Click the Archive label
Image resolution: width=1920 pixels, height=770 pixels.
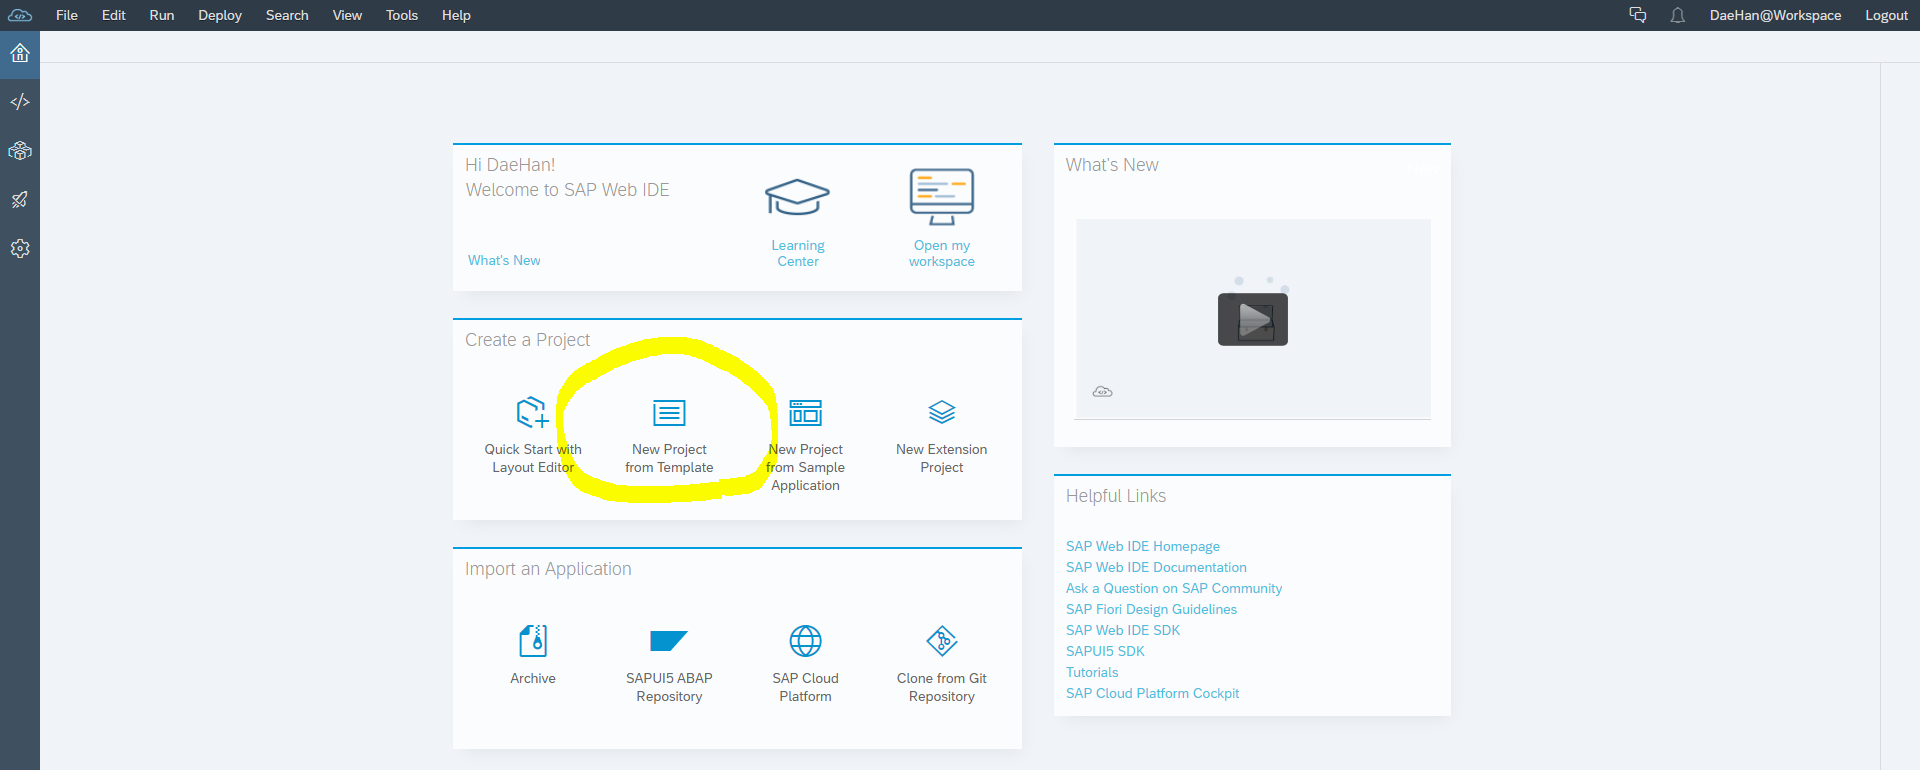click(533, 678)
